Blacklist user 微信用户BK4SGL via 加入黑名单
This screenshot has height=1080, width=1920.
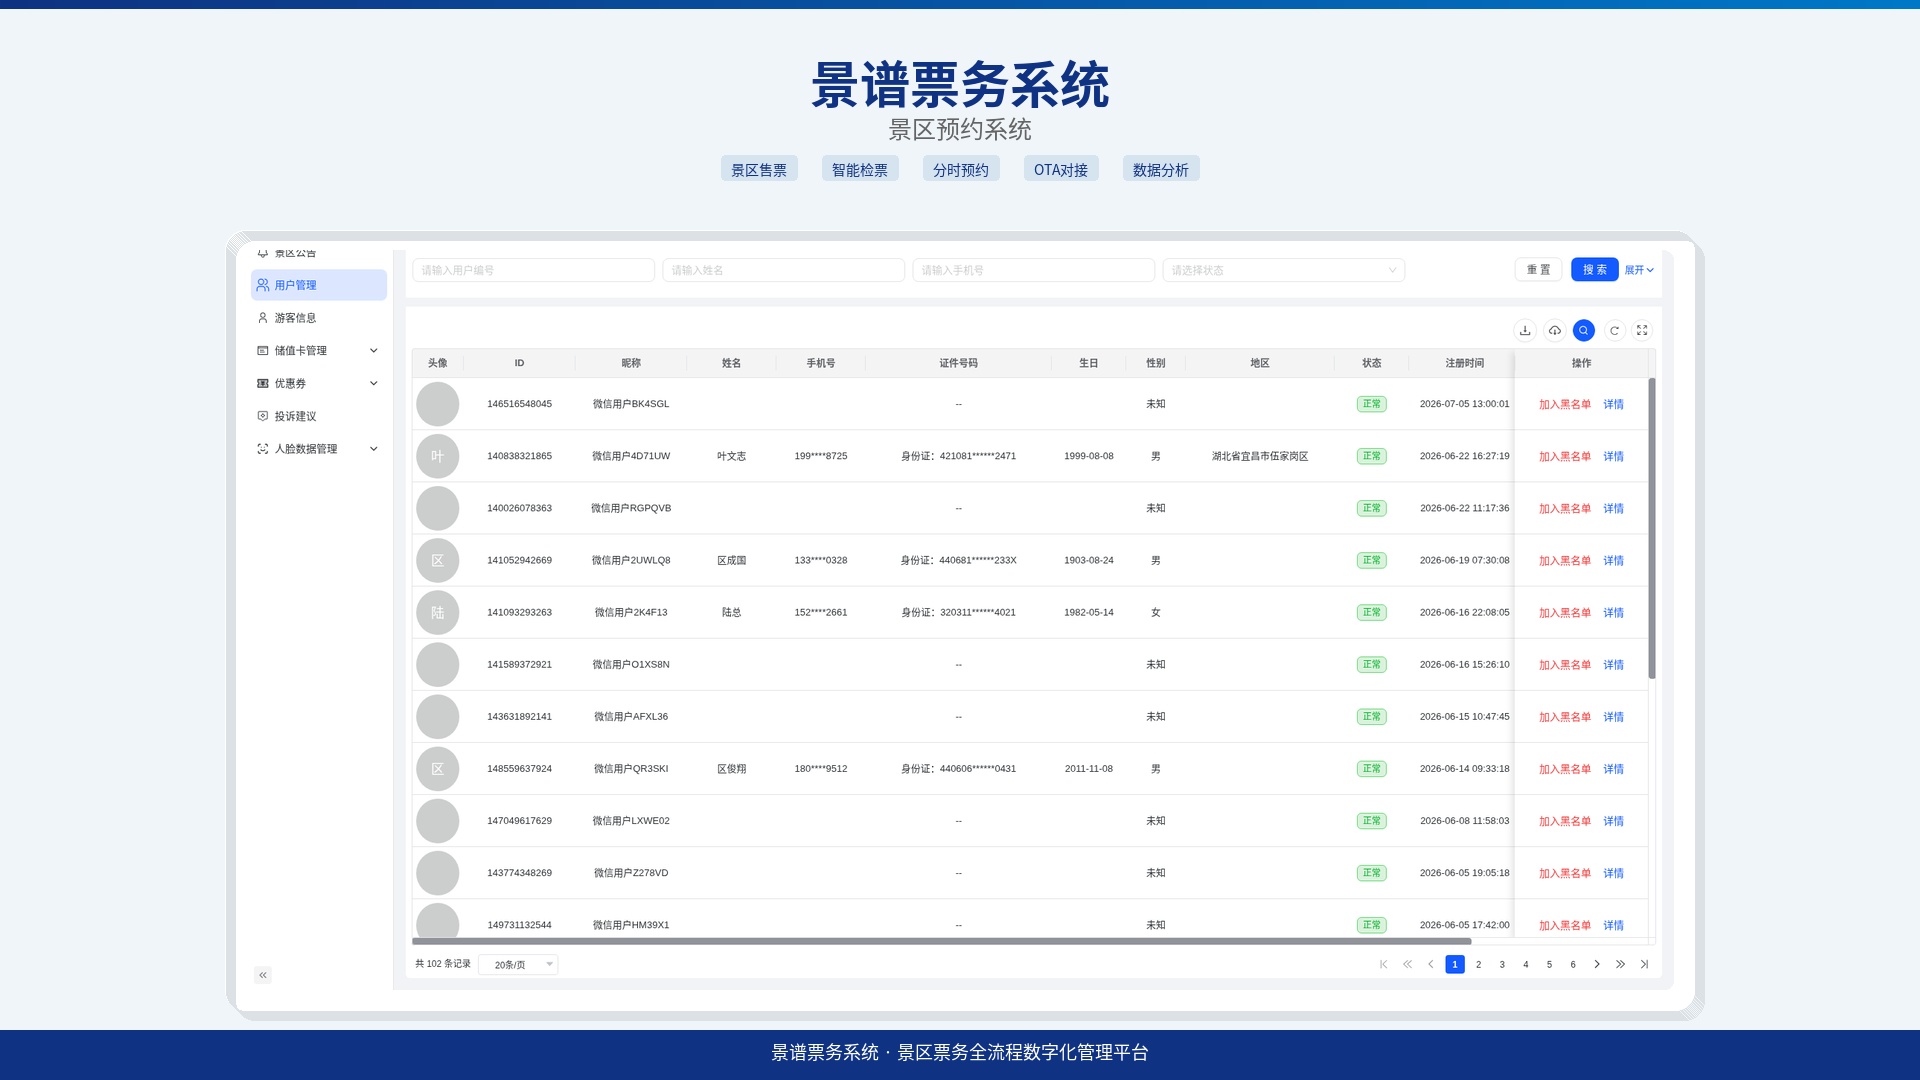click(x=1565, y=405)
